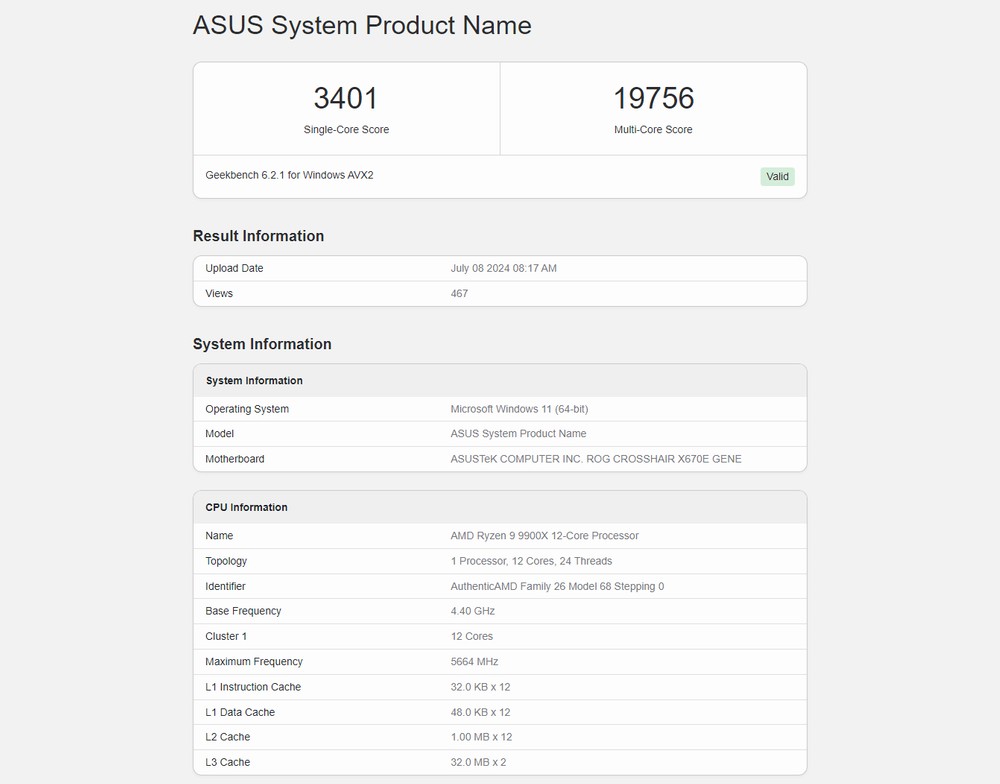Click the L1 Instruction Cache label
This screenshot has height=784, width=1000.
point(253,687)
